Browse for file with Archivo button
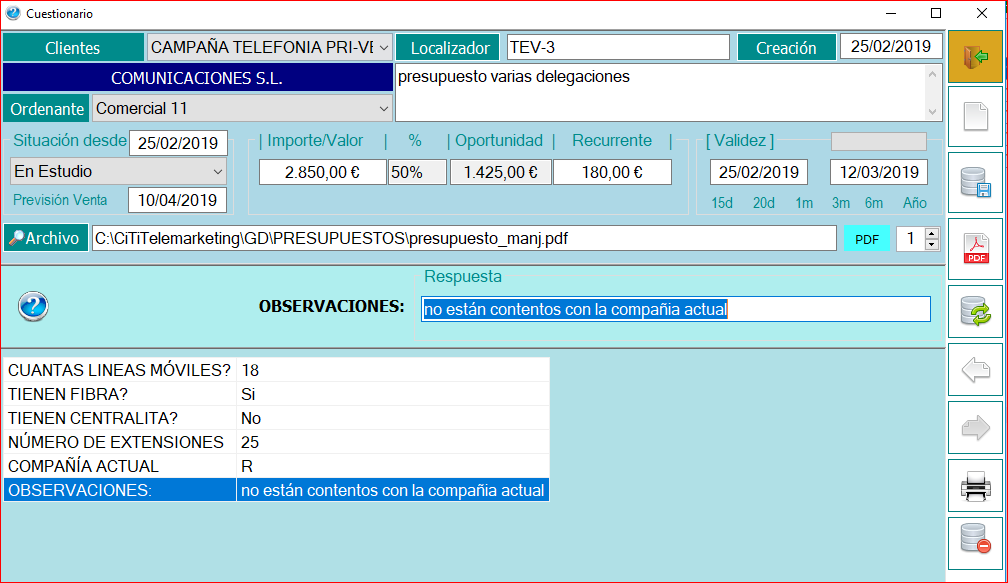1008x583 pixels. click(46, 238)
